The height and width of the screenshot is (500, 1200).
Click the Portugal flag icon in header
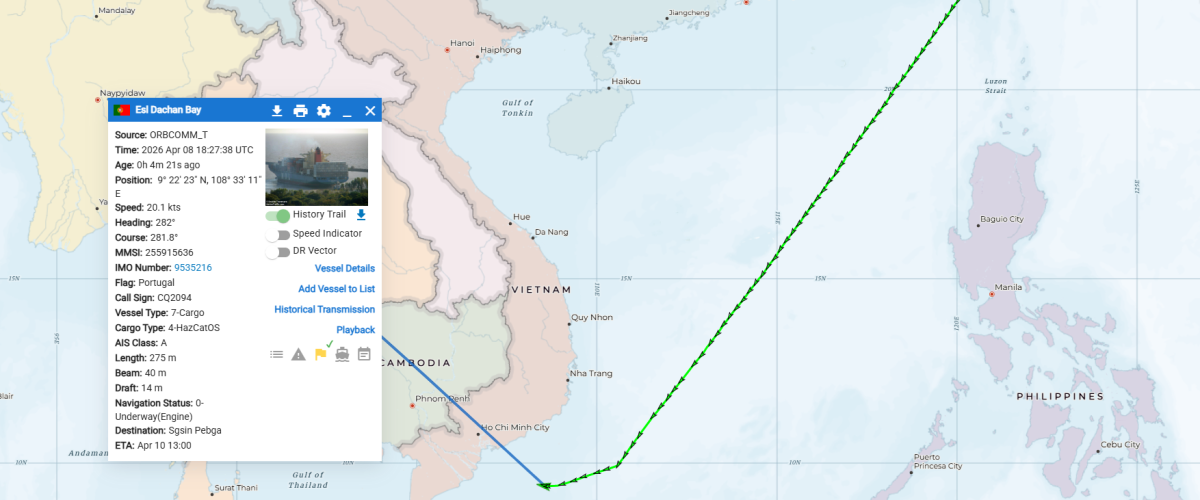point(121,111)
